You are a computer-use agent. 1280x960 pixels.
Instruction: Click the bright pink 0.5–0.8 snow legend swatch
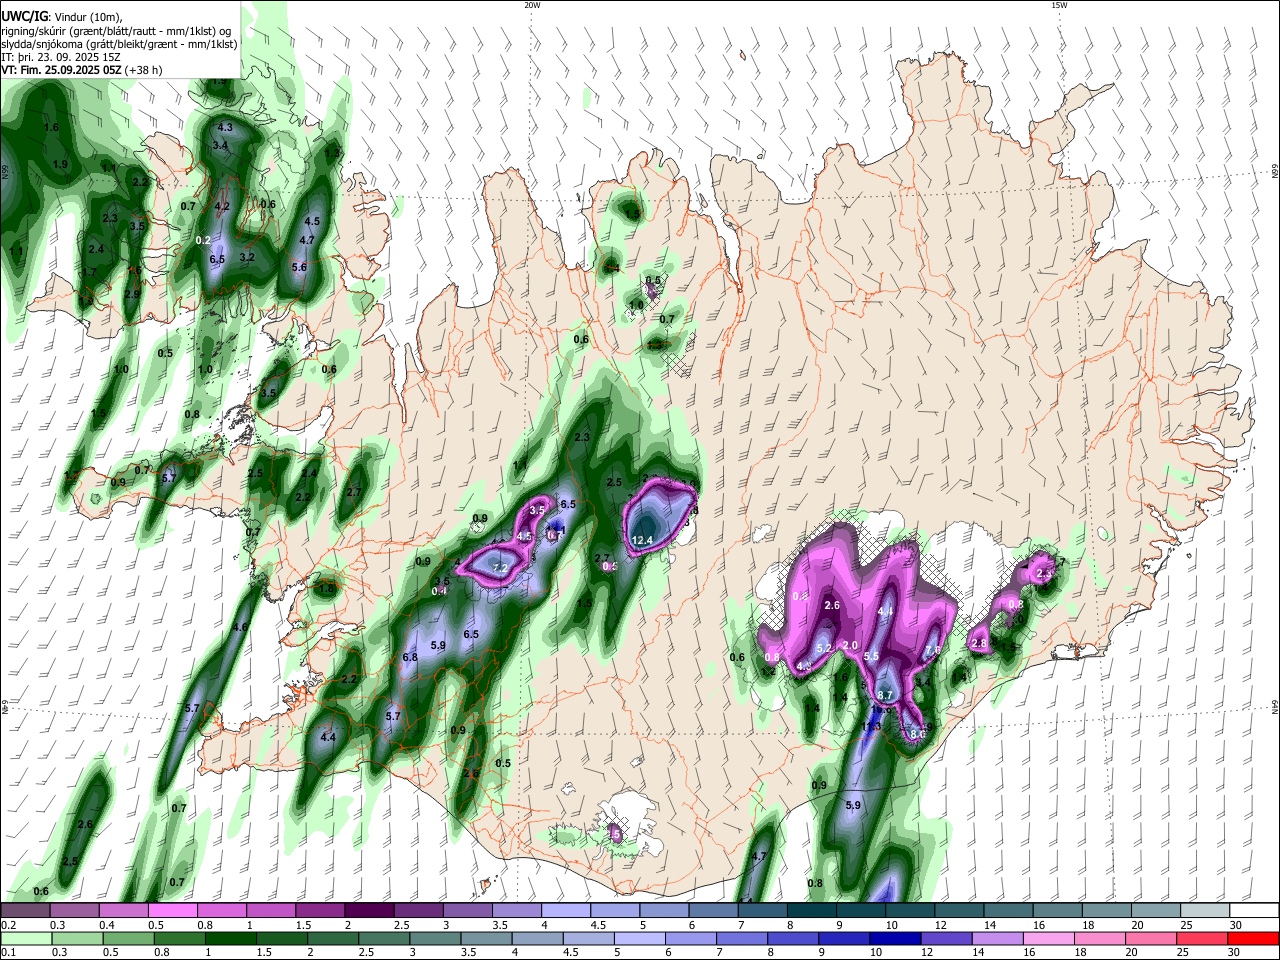coord(172,911)
